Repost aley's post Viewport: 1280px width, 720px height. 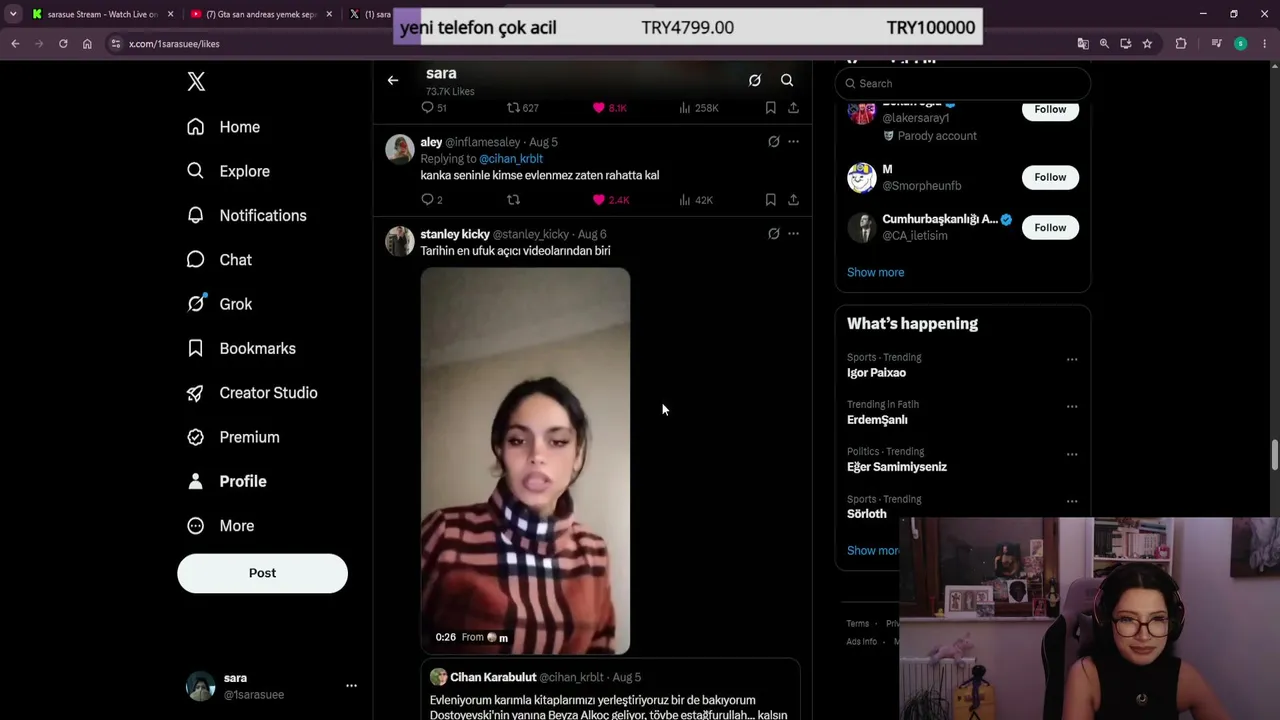click(x=513, y=200)
